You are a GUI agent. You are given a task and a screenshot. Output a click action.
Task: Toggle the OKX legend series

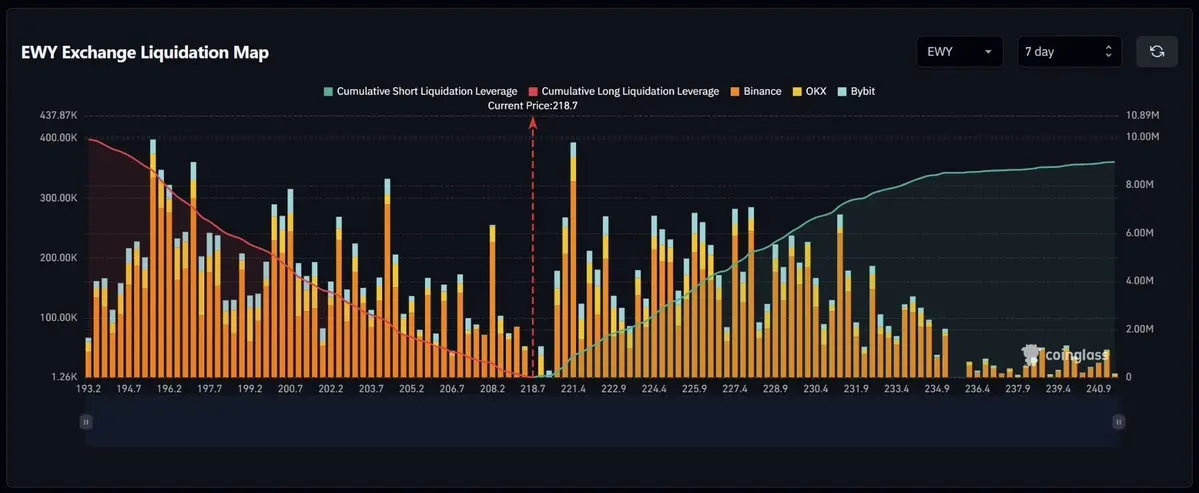809,91
